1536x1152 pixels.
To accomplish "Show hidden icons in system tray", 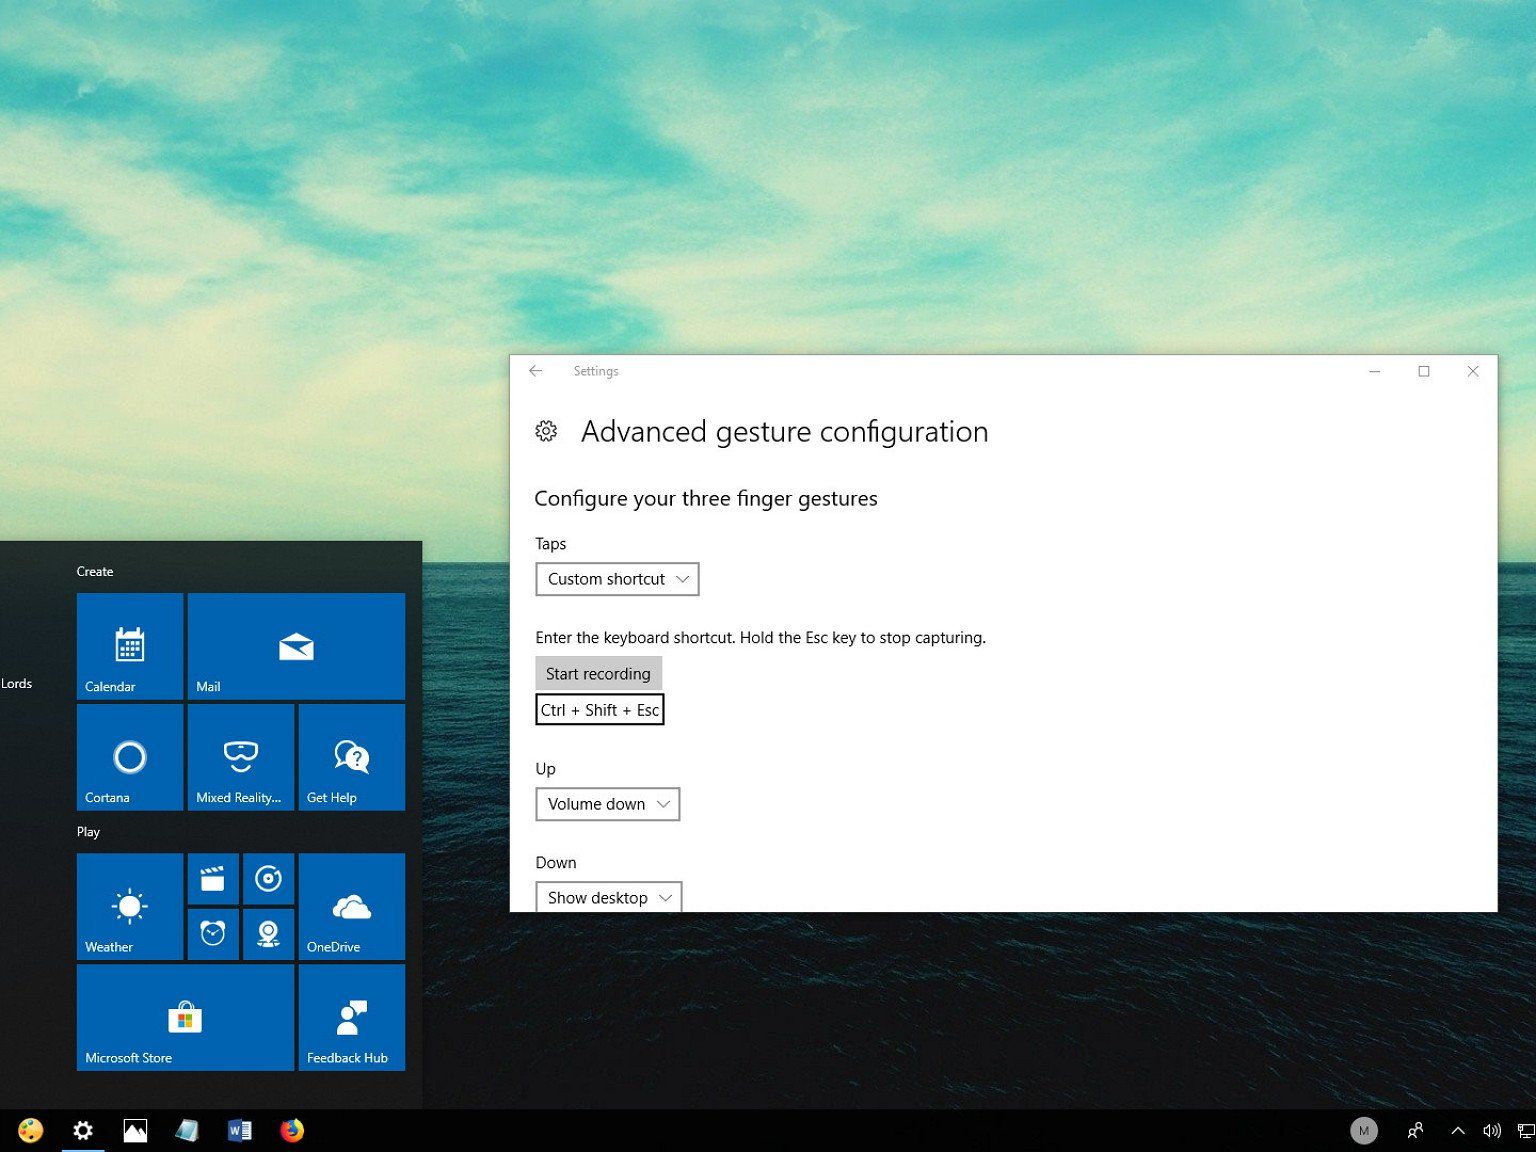I will click(1458, 1131).
